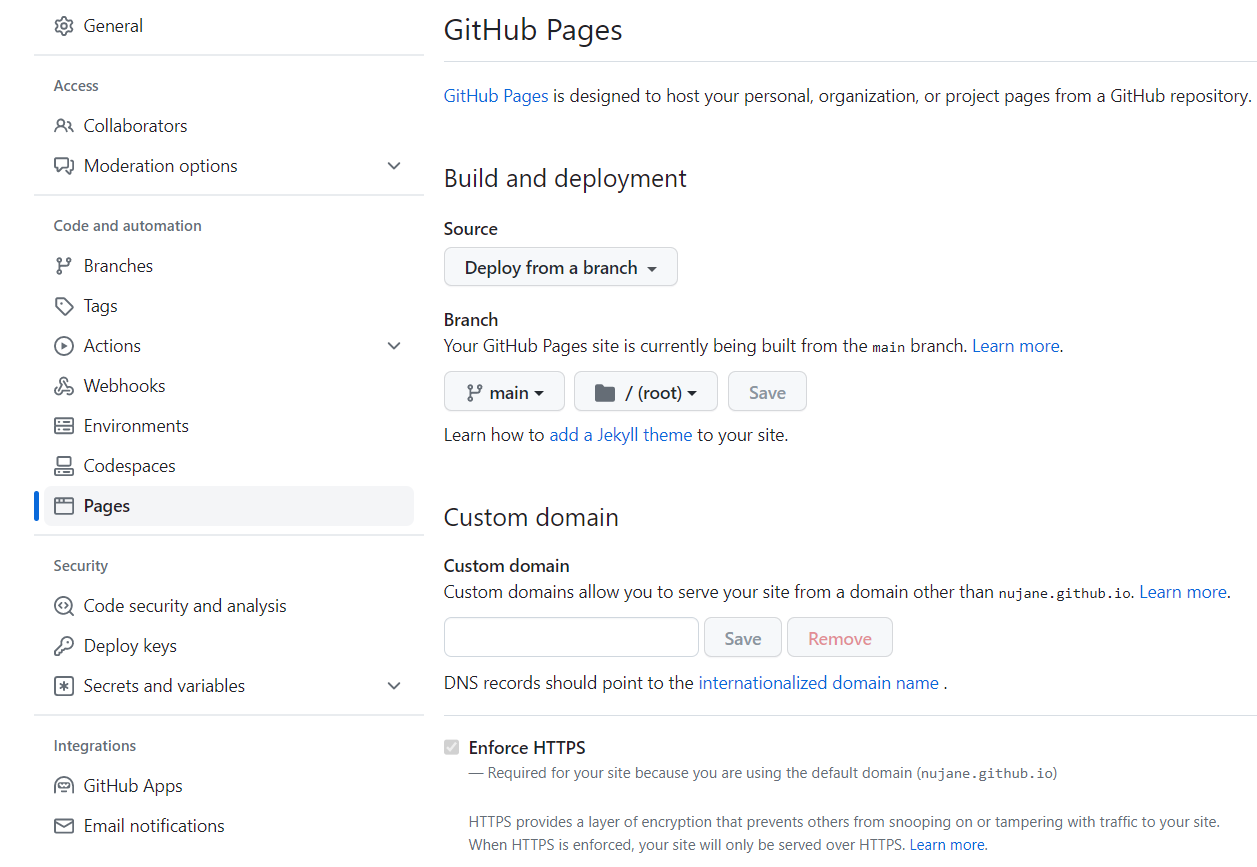Click the Actions play-circle icon
The width and height of the screenshot is (1257, 867).
64,346
